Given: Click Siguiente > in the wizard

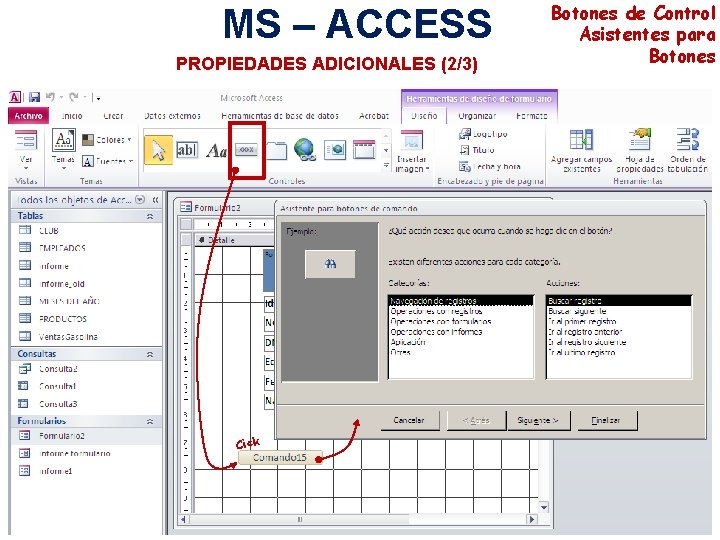Looking at the screenshot, I should (538, 421).
